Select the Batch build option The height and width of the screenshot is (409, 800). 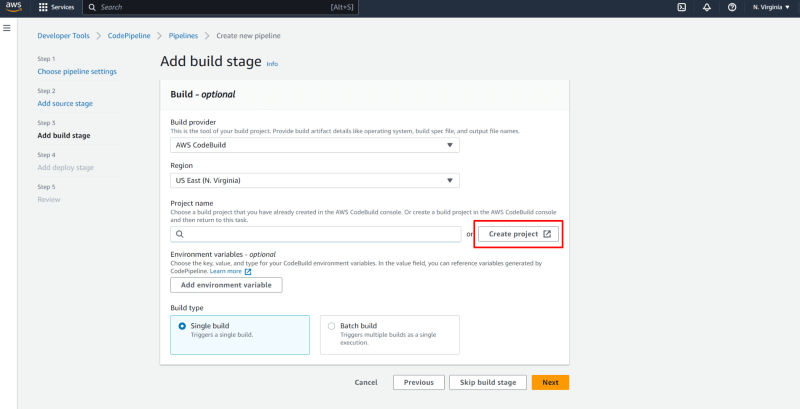click(x=390, y=335)
